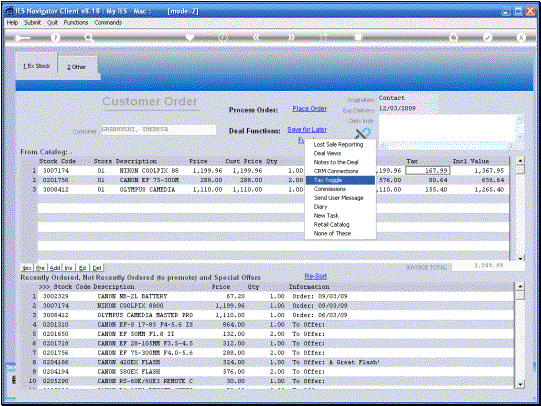Open the Quit menu

(52, 22)
